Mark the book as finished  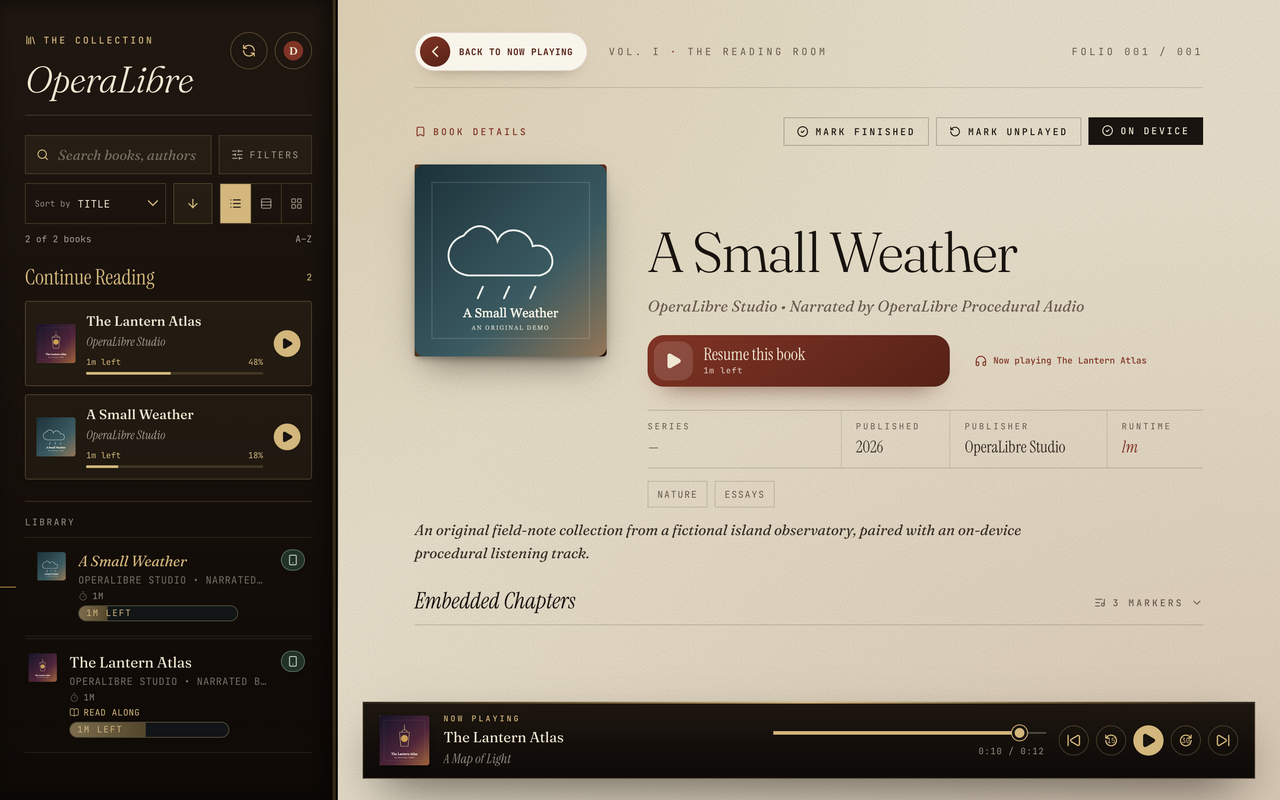[x=856, y=131]
